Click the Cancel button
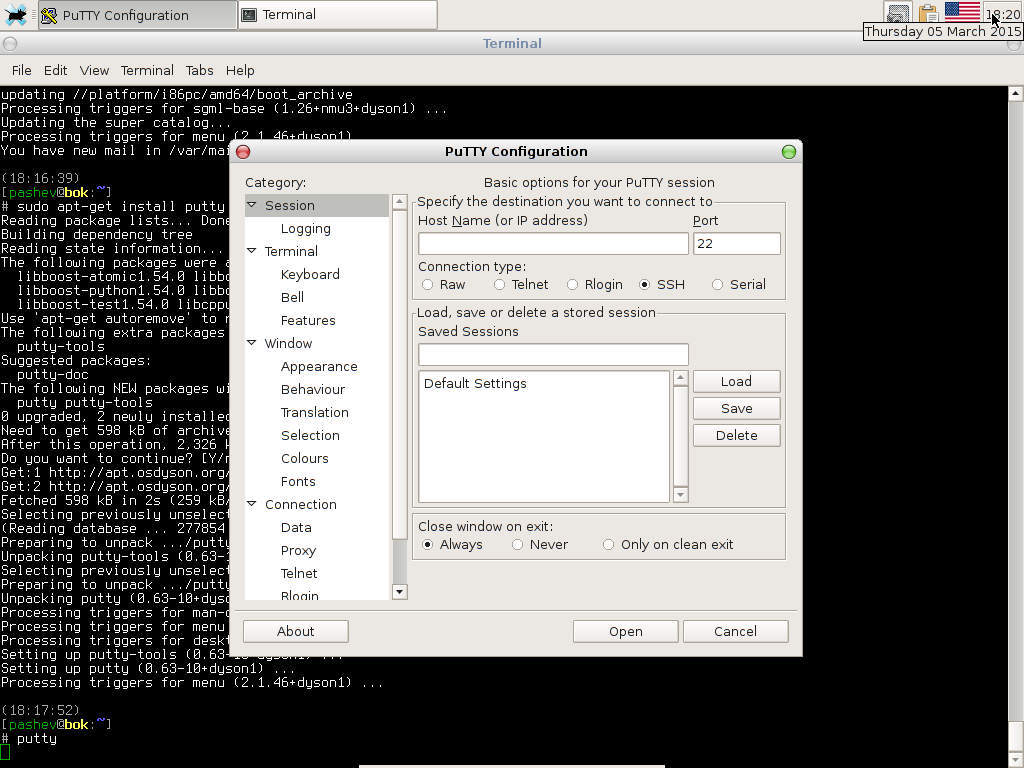The width and height of the screenshot is (1024, 768). pos(735,632)
